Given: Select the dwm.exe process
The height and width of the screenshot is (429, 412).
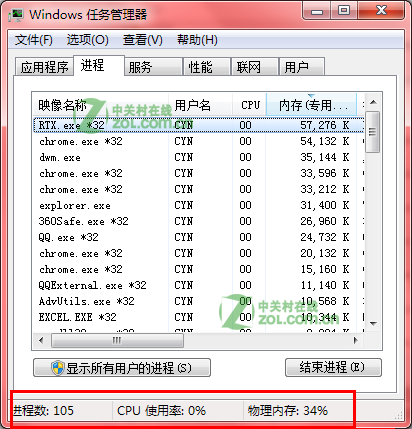Looking at the screenshot, I should click(199, 157).
